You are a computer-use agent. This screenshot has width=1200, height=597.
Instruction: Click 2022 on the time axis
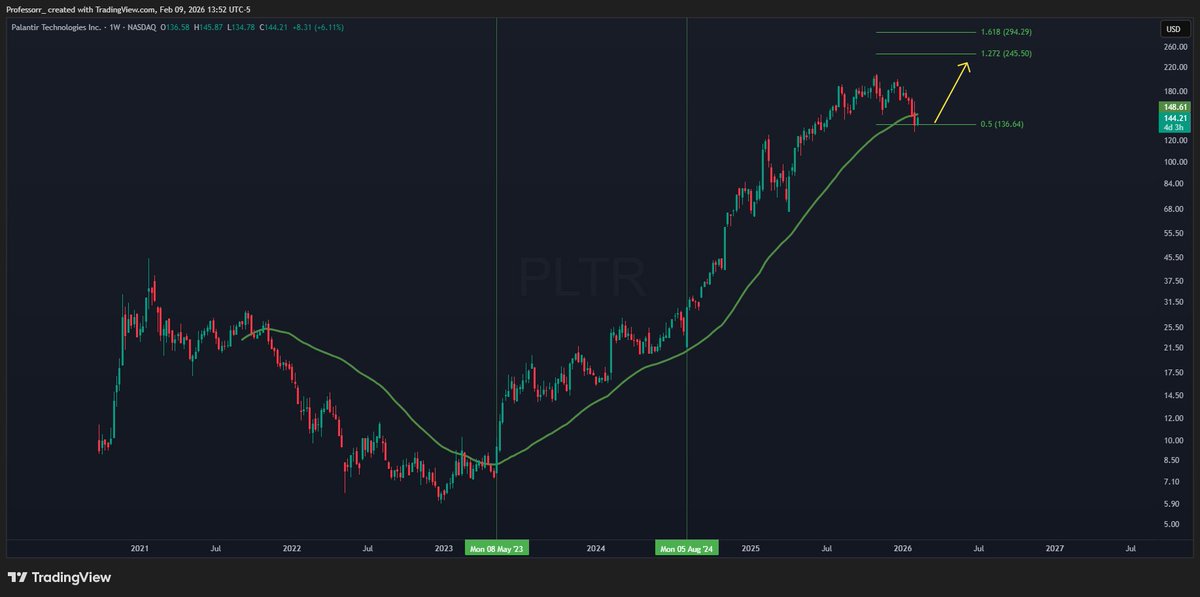pyautogui.click(x=292, y=549)
